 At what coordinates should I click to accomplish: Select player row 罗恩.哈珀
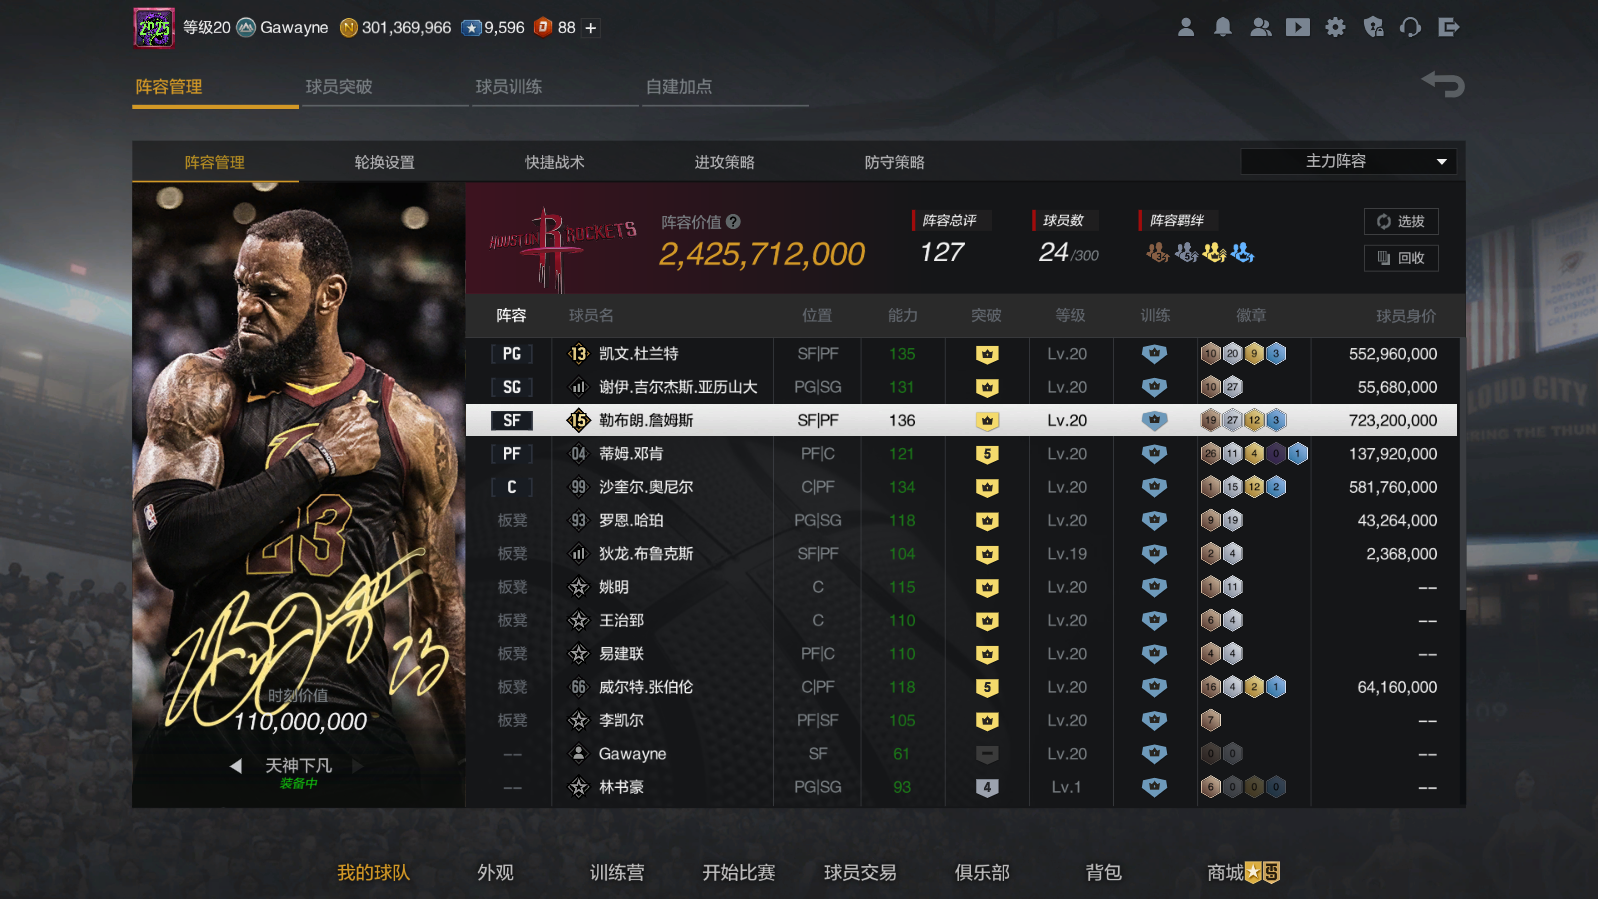coord(961,520)
